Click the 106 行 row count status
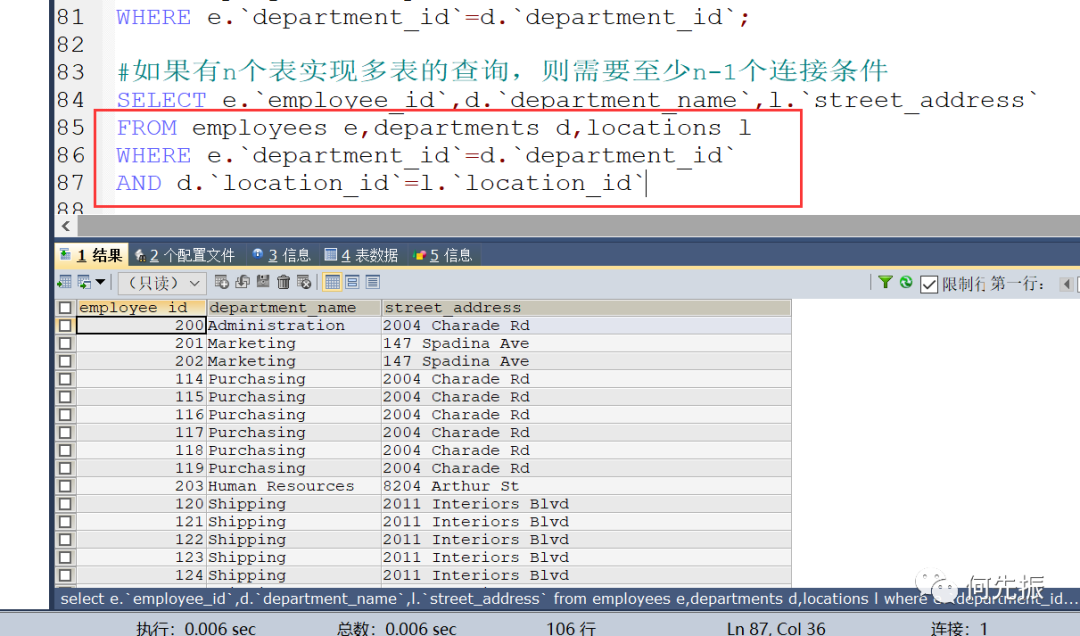The height and width of the screenshot is (636, 1080). pos(571,628)
